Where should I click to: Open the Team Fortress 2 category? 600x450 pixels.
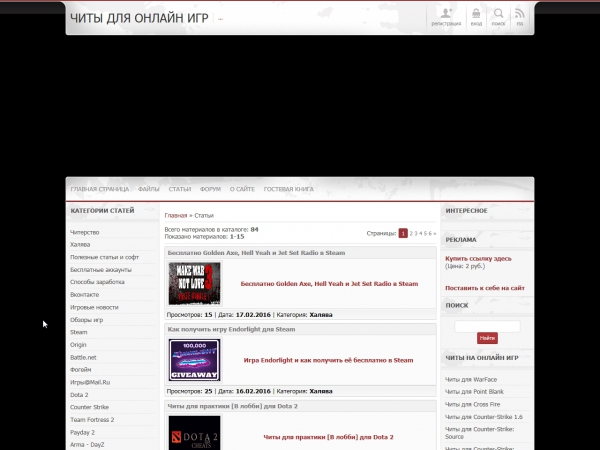click(x=92, y=420)
